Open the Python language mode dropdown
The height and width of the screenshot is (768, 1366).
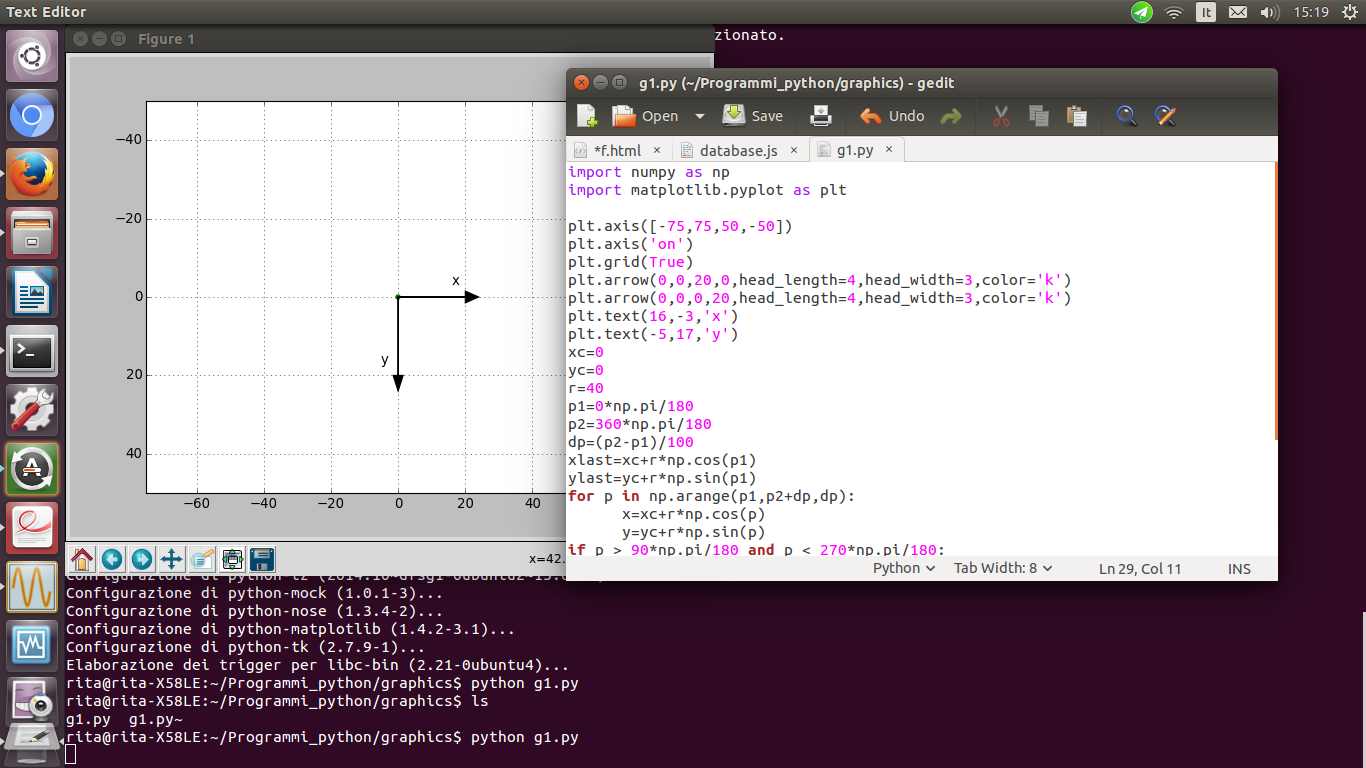coord(902,568)
